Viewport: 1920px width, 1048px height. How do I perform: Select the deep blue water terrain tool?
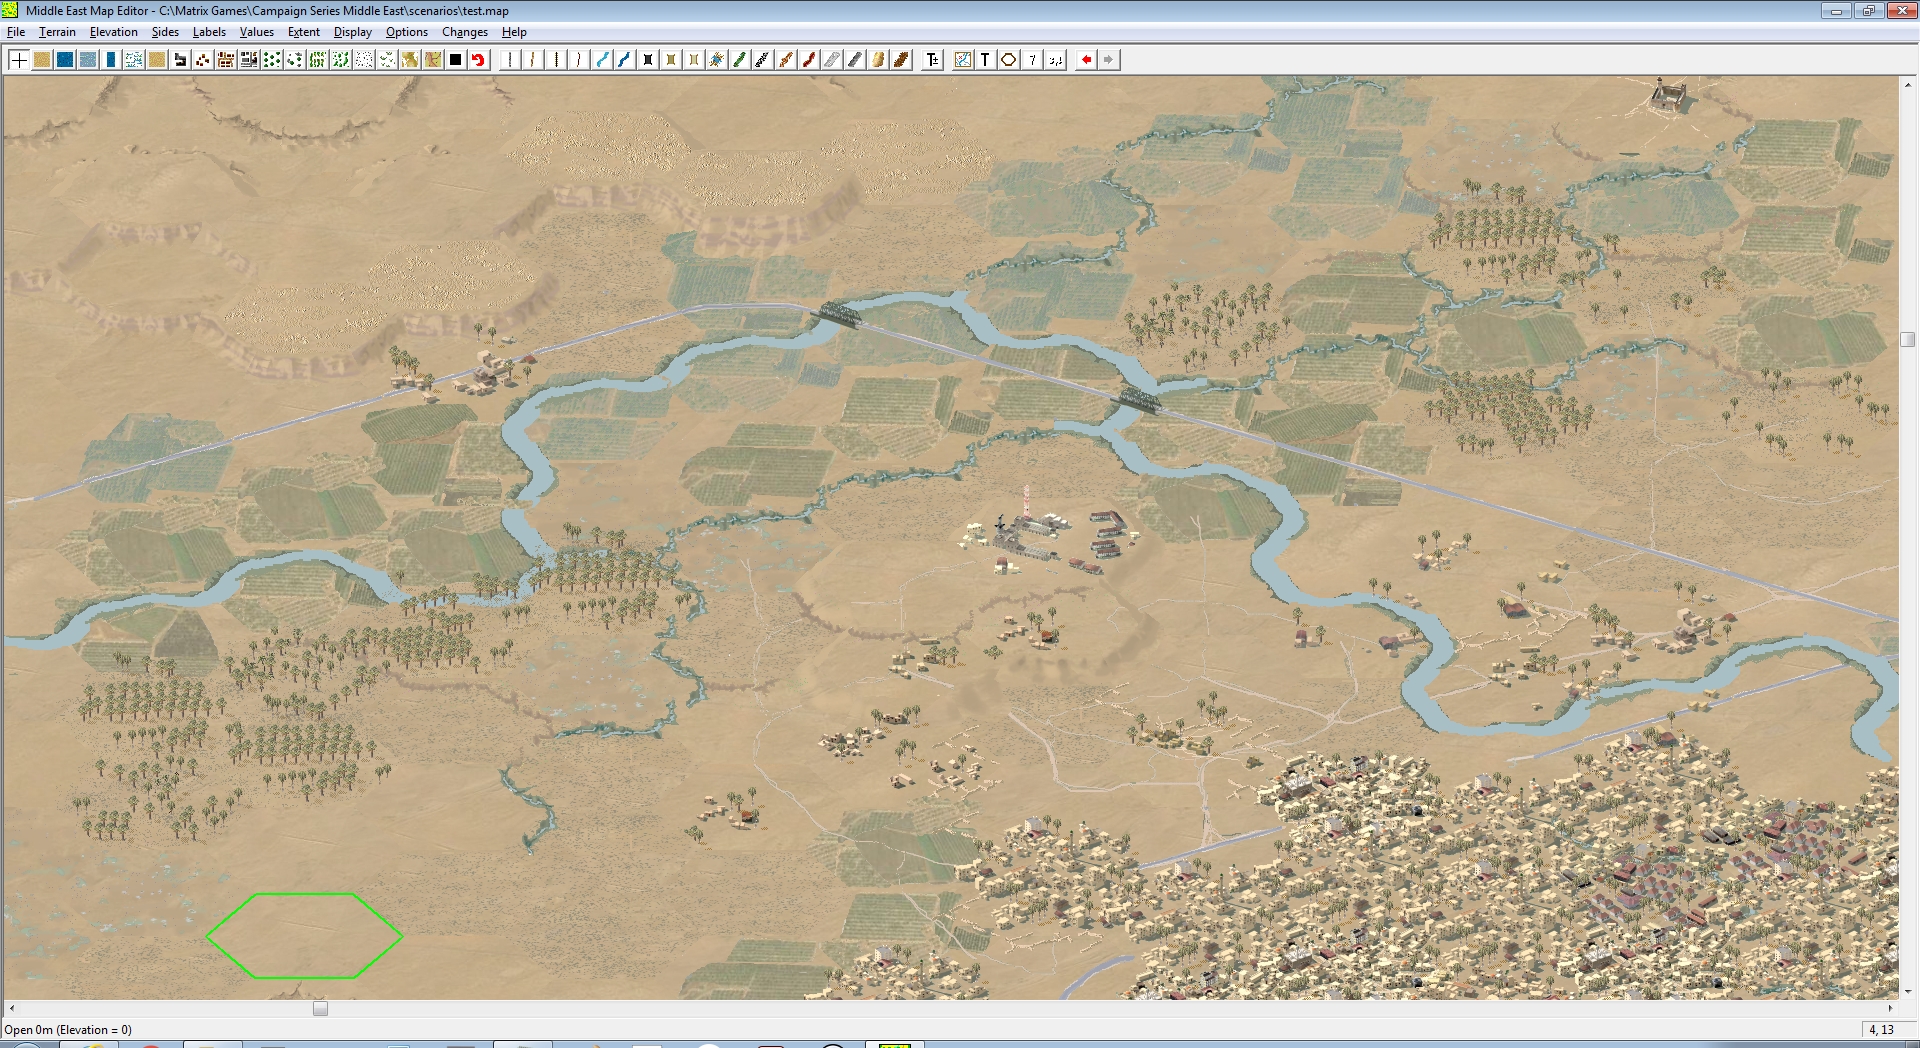click(65, 60)
